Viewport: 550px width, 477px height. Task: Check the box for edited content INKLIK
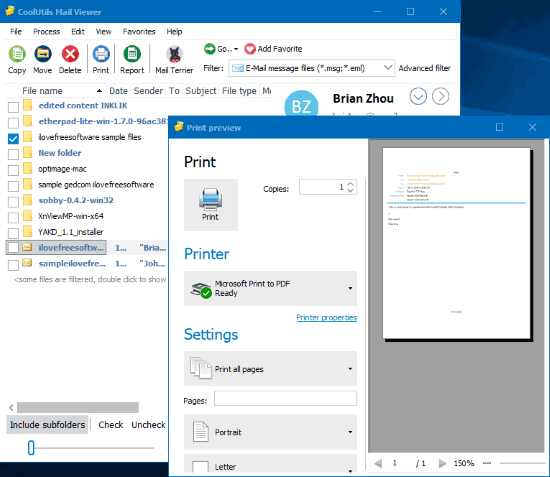click(x=13, y=107)
